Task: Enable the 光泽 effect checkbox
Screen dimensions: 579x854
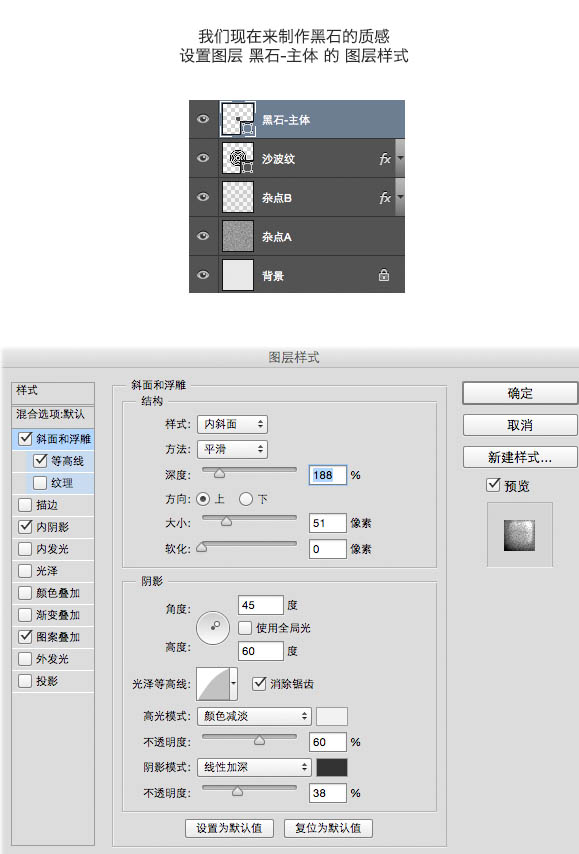Action: click(x=25, y=571)
